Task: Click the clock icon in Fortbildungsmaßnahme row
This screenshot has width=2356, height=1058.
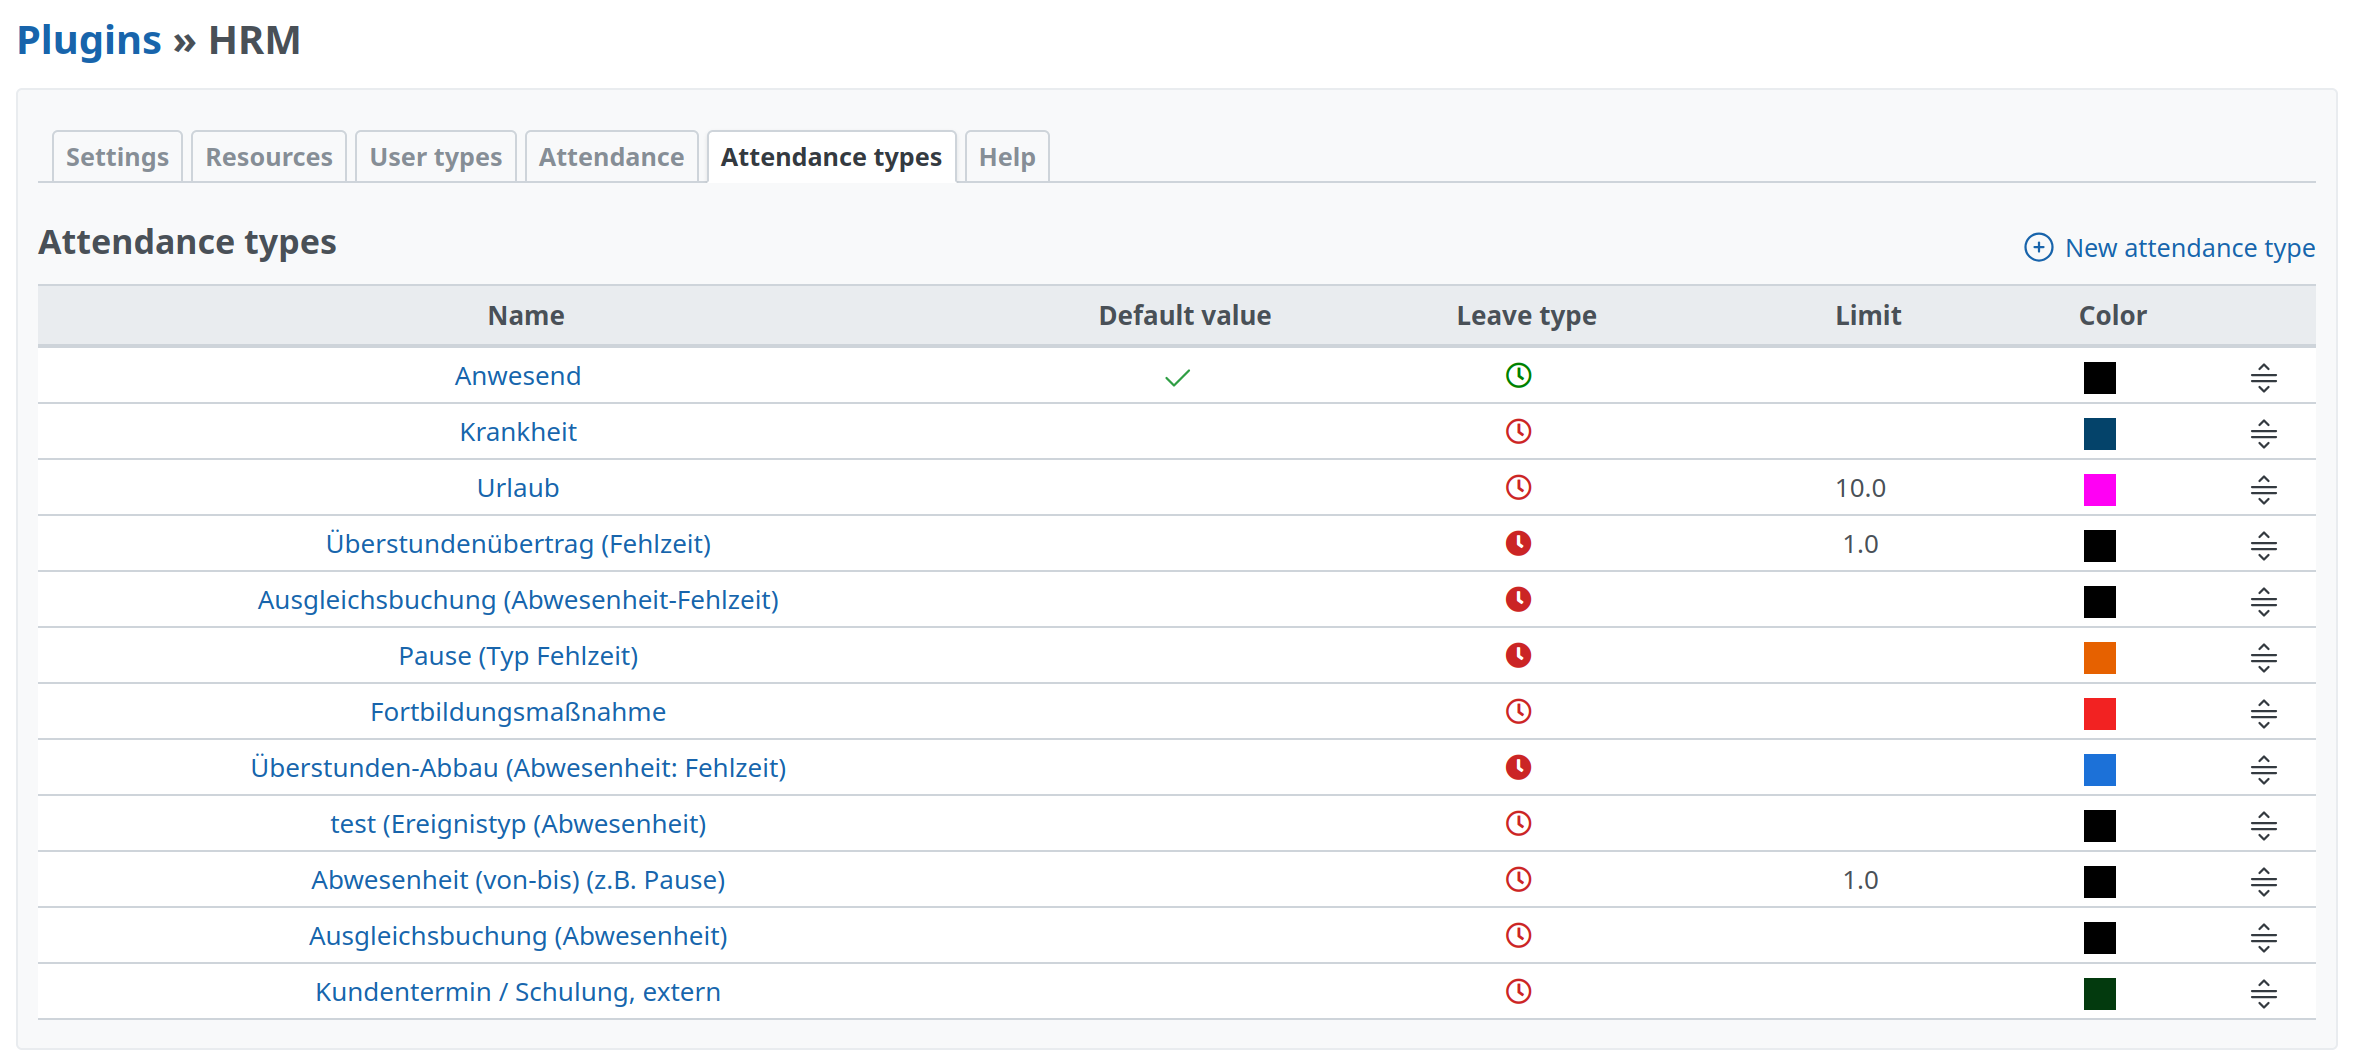Action: point(1518,711)
